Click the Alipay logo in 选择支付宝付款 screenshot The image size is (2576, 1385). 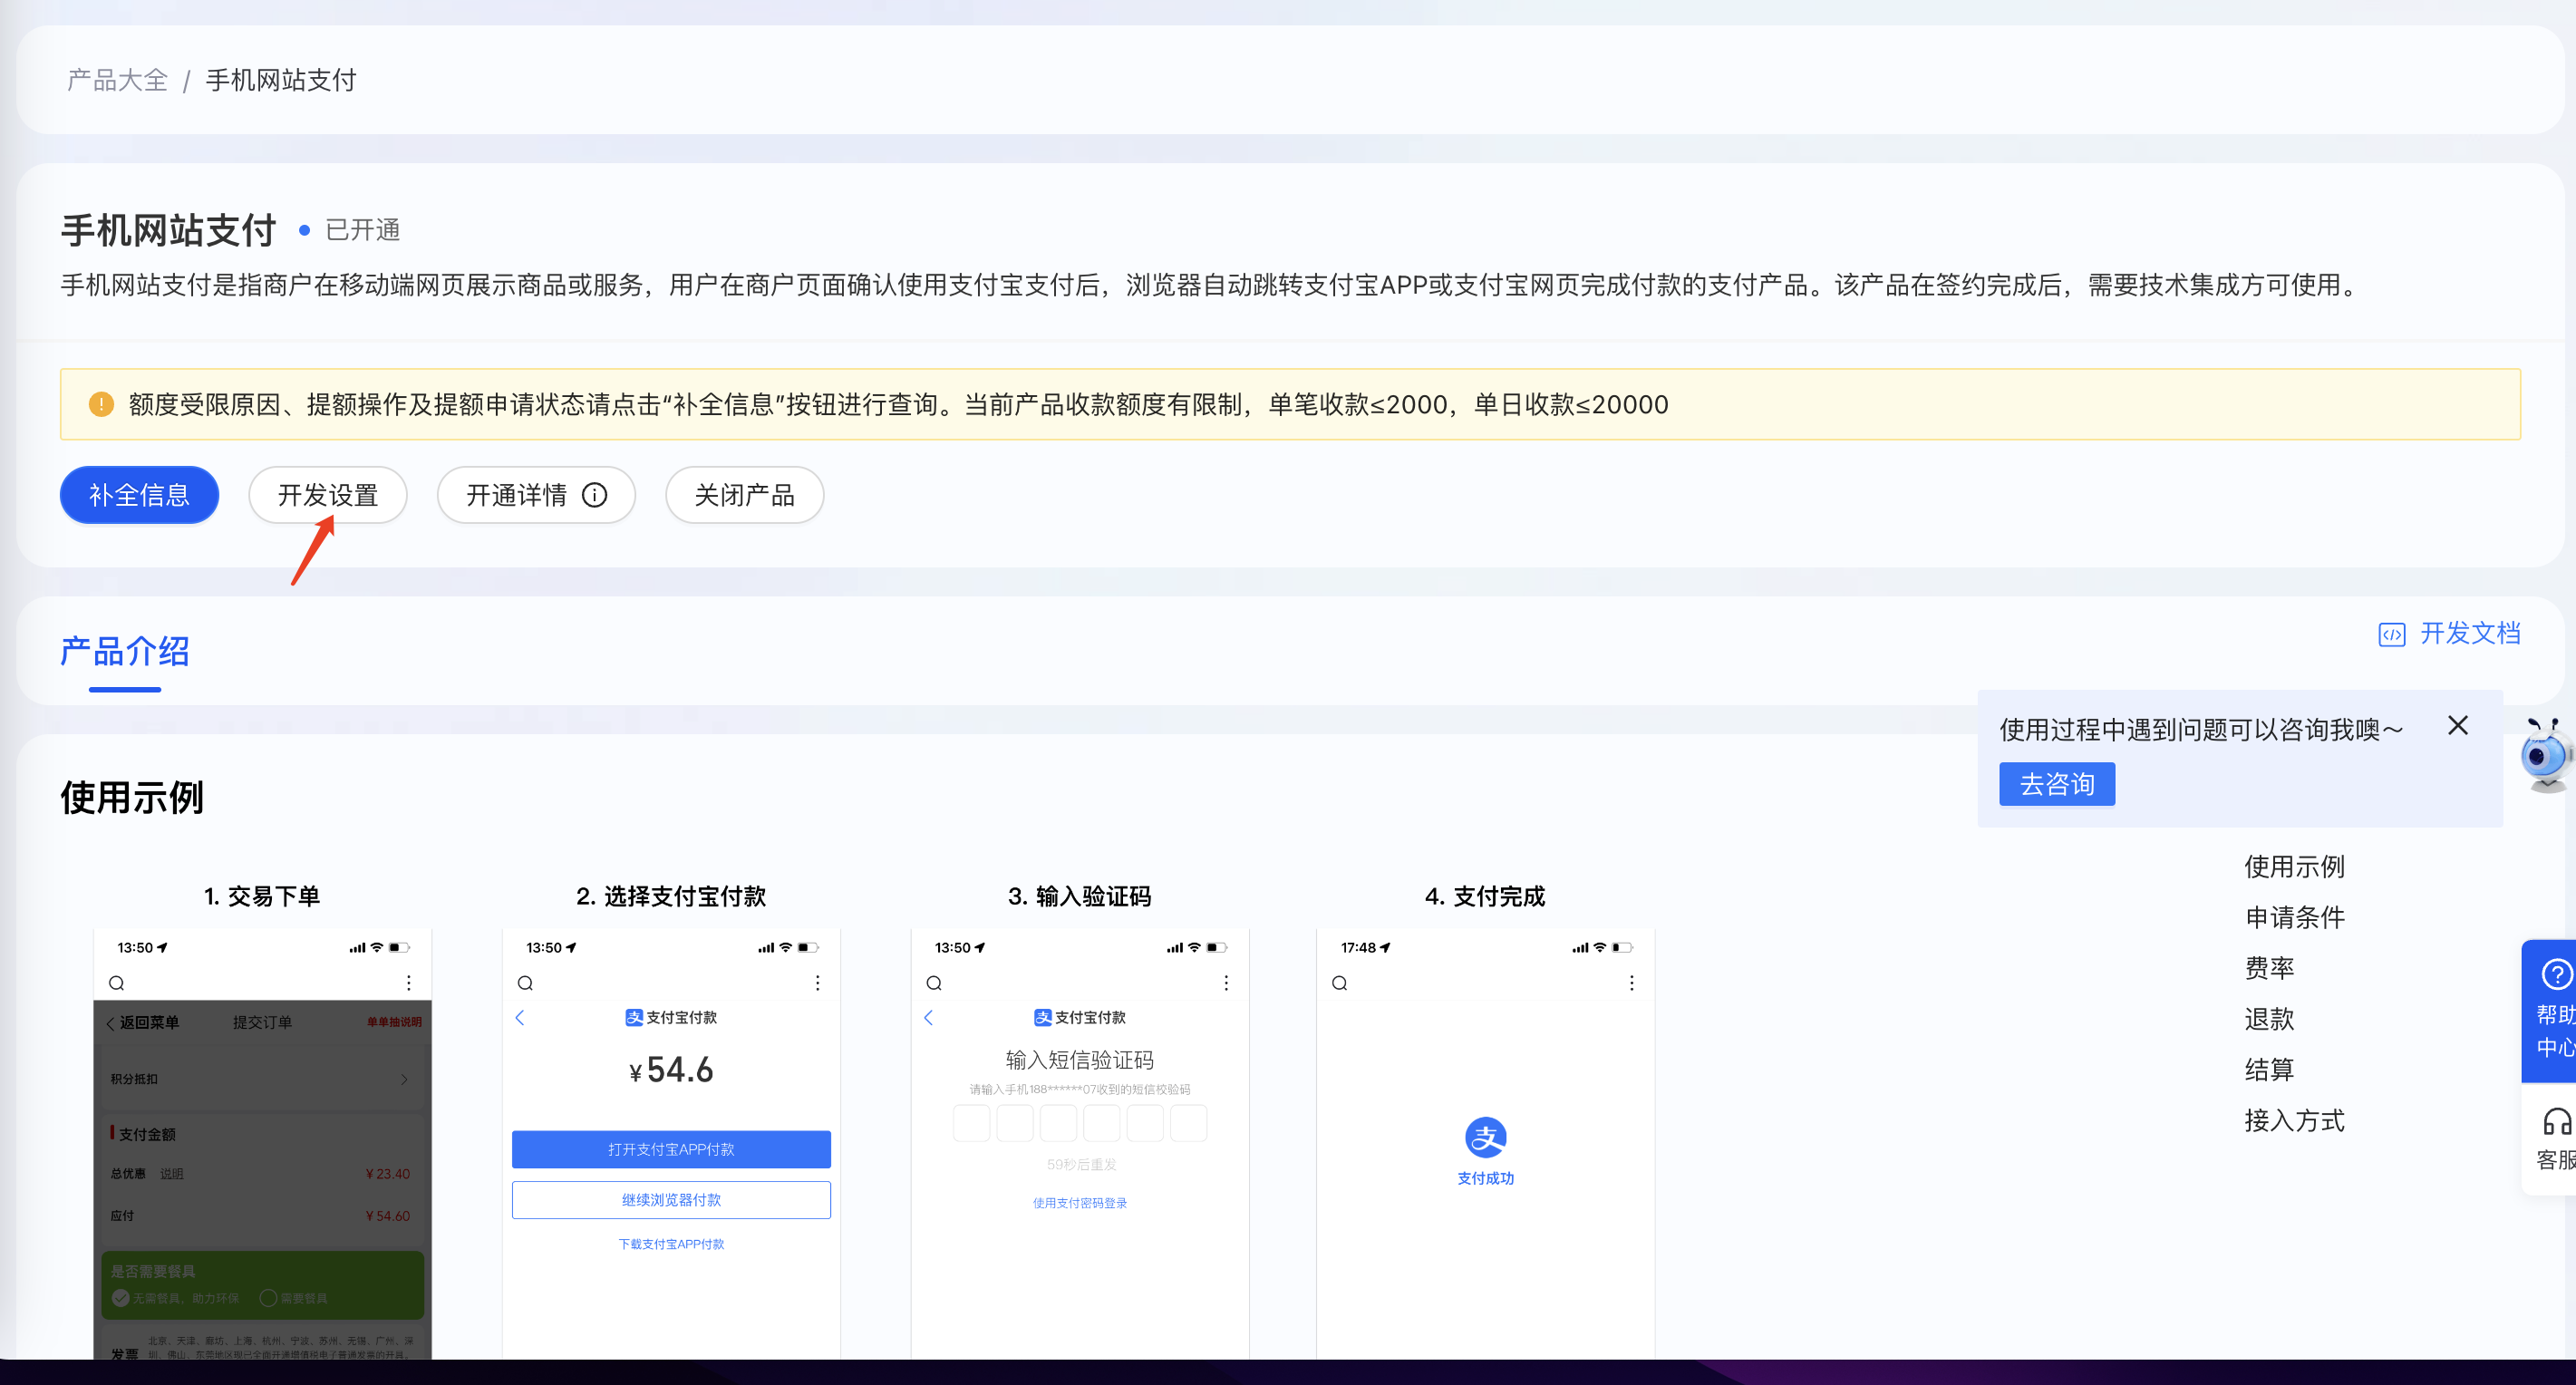click(x=634, y=1017)
